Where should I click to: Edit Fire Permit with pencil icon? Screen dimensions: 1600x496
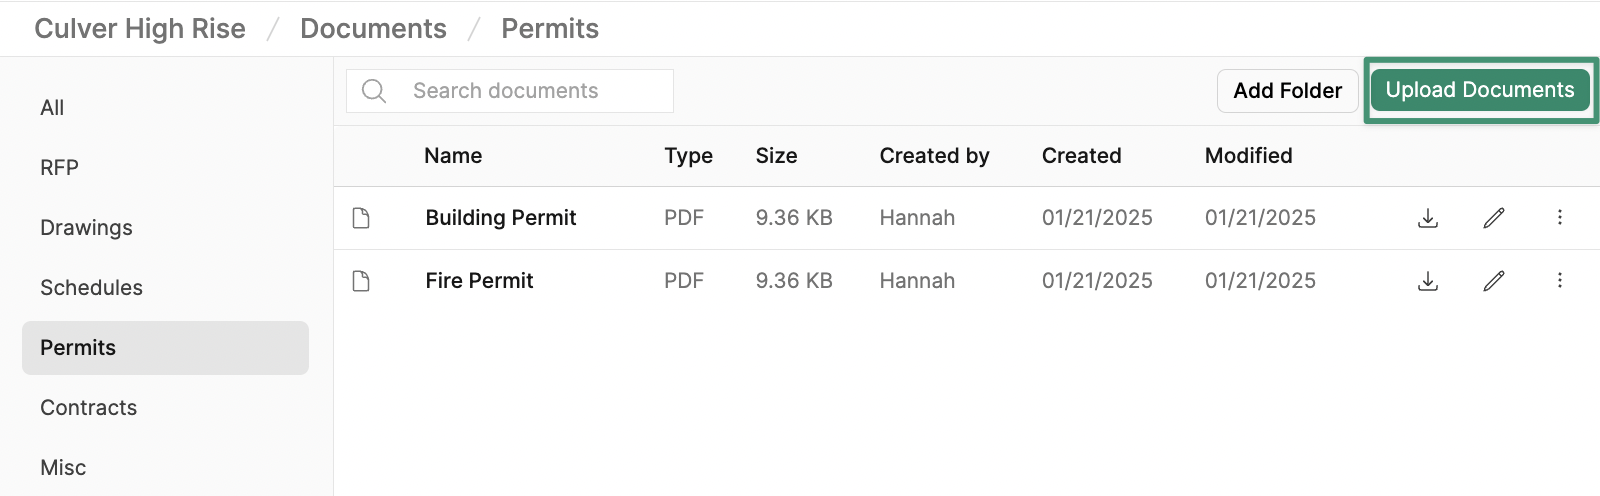pos(1494,281)
